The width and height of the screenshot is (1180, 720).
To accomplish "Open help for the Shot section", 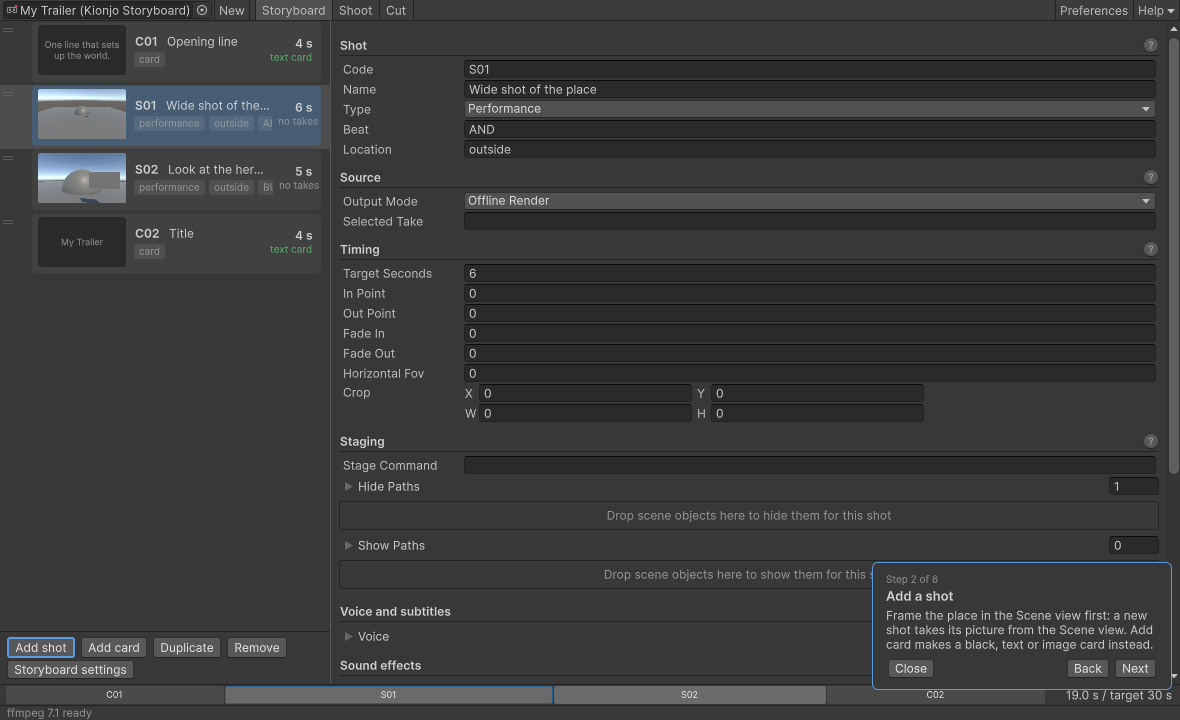I will point(1150,45).
